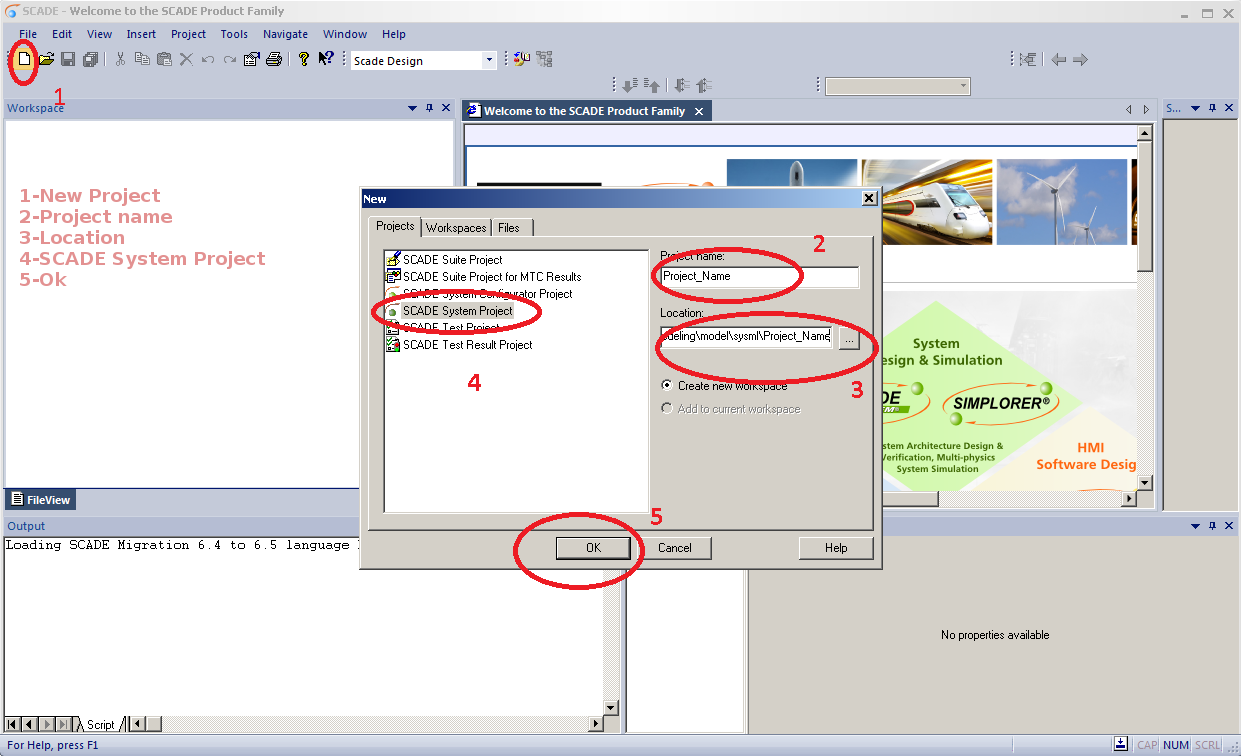Click the Save All toolbar icon

click(x=90, y=59)
